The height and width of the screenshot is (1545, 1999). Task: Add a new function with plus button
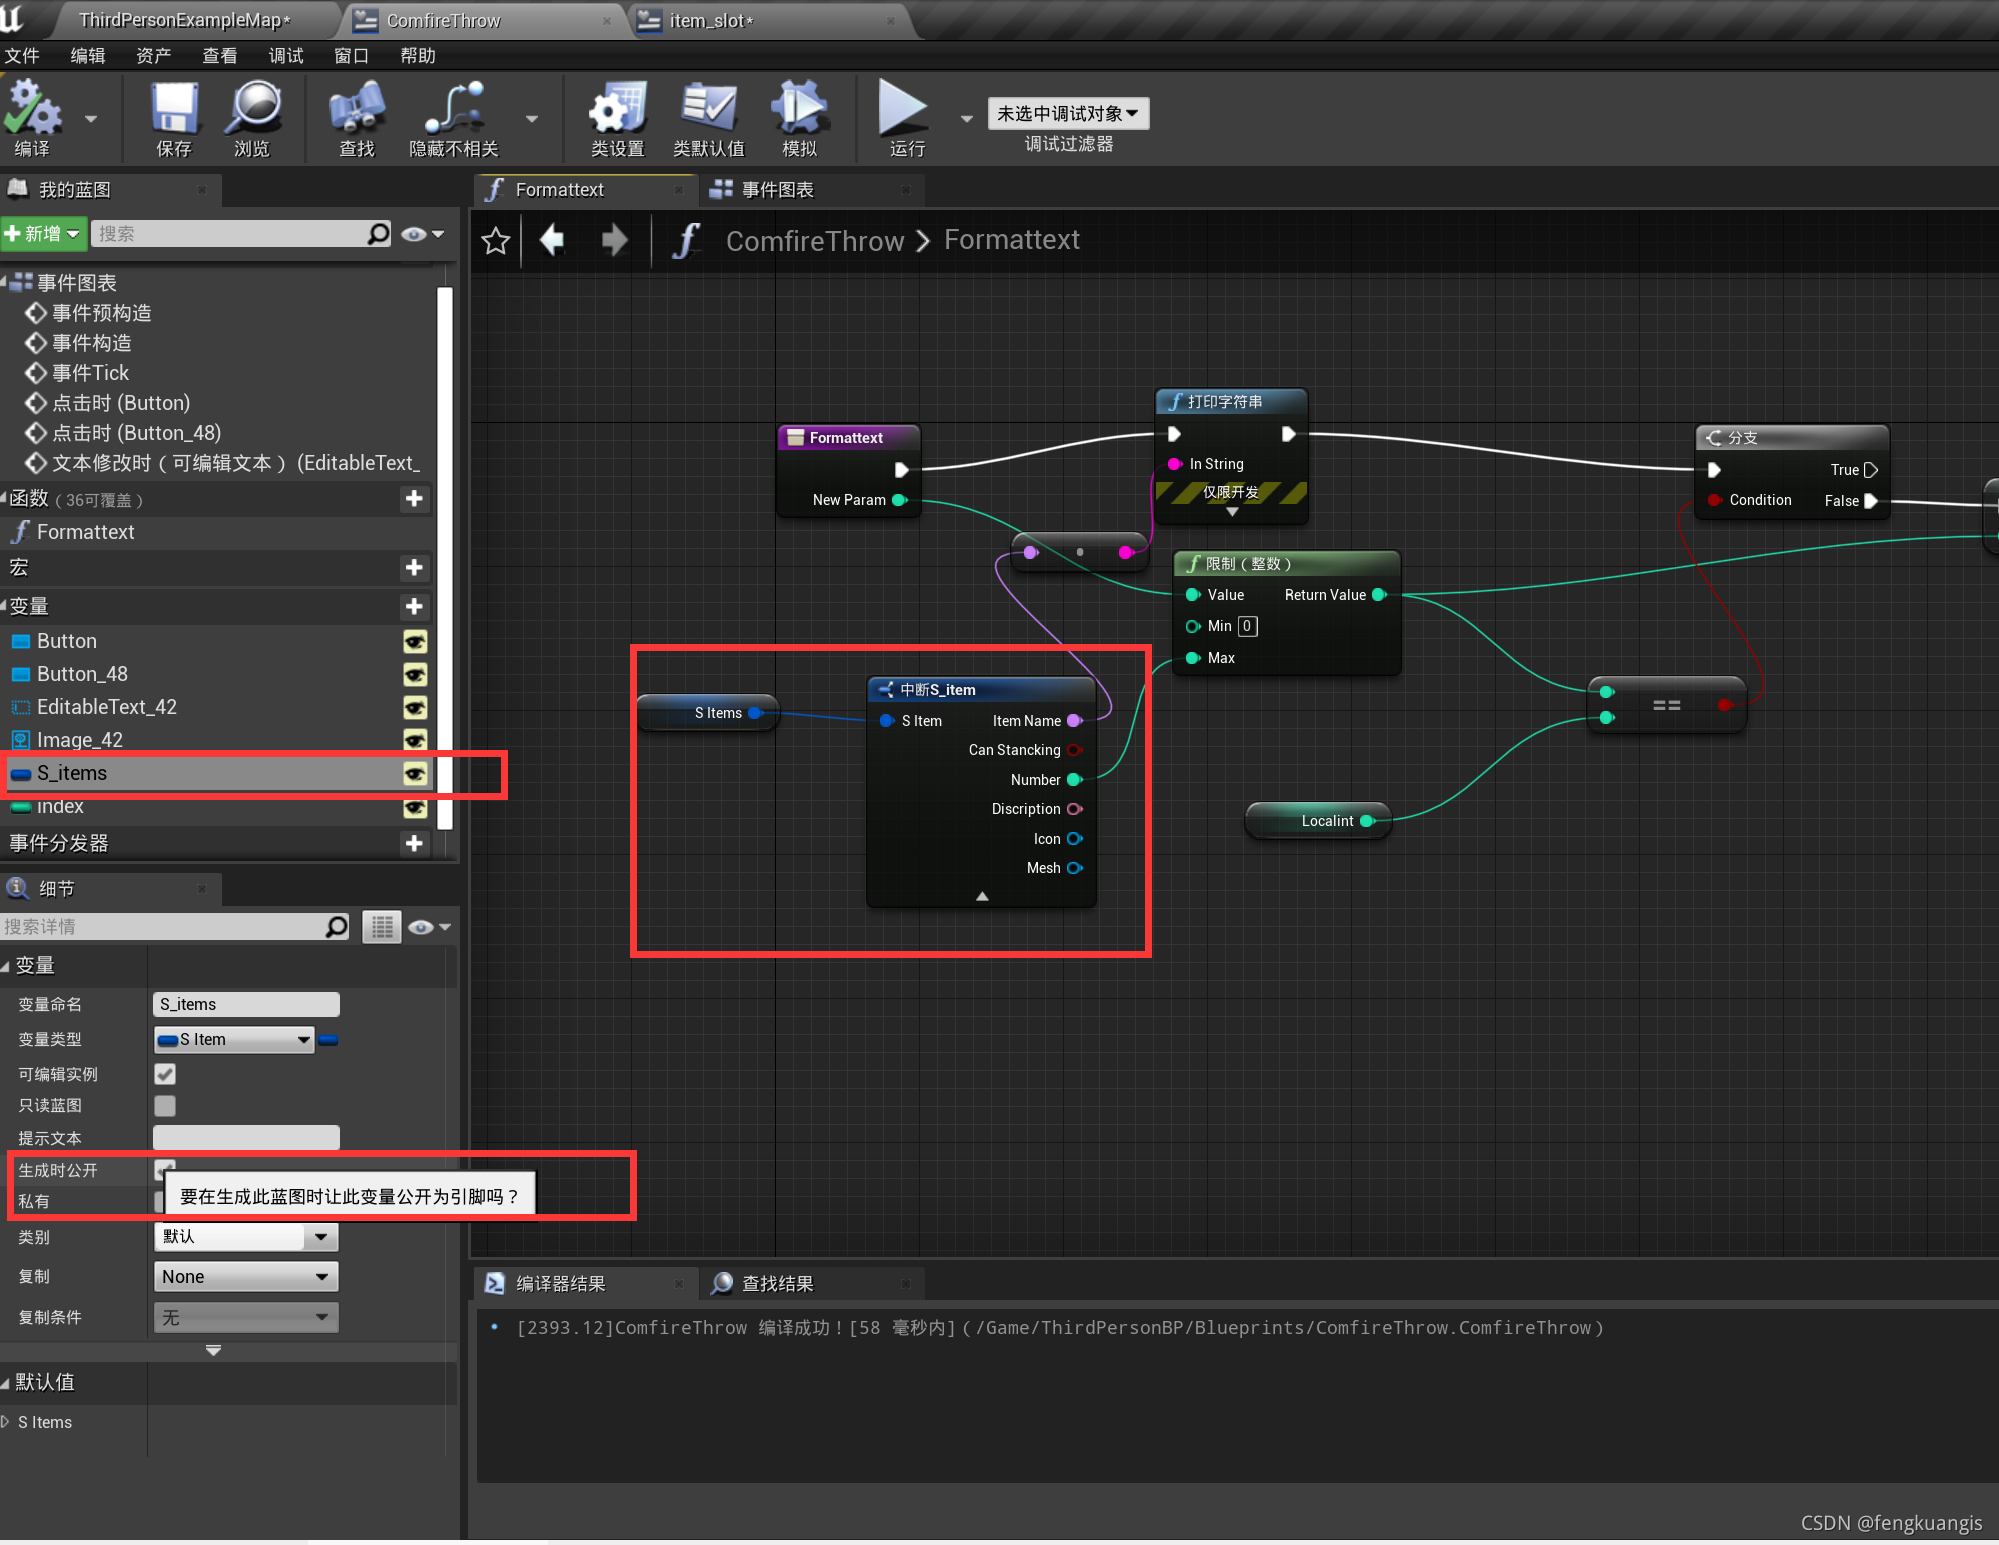pos(414,499)
